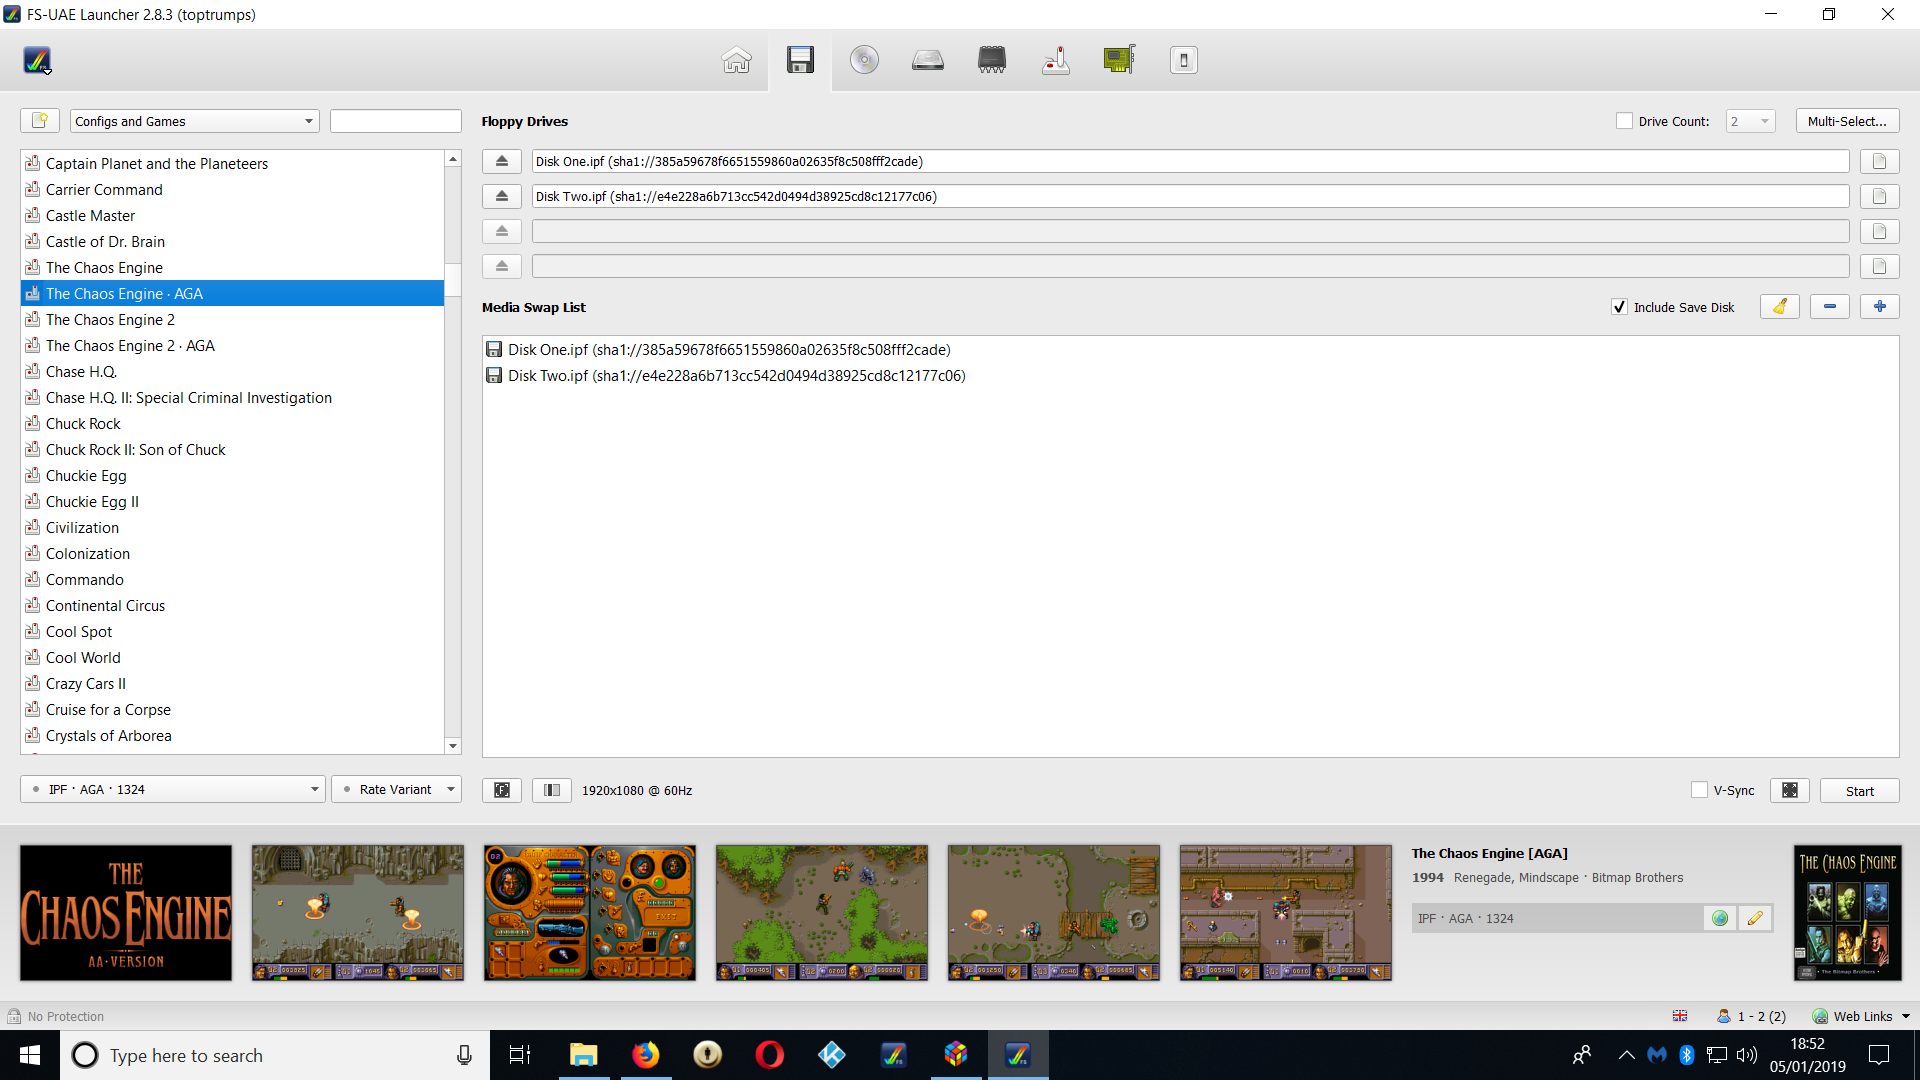Open the Configs and Games filter dropdown

click(x=194, y=121)
